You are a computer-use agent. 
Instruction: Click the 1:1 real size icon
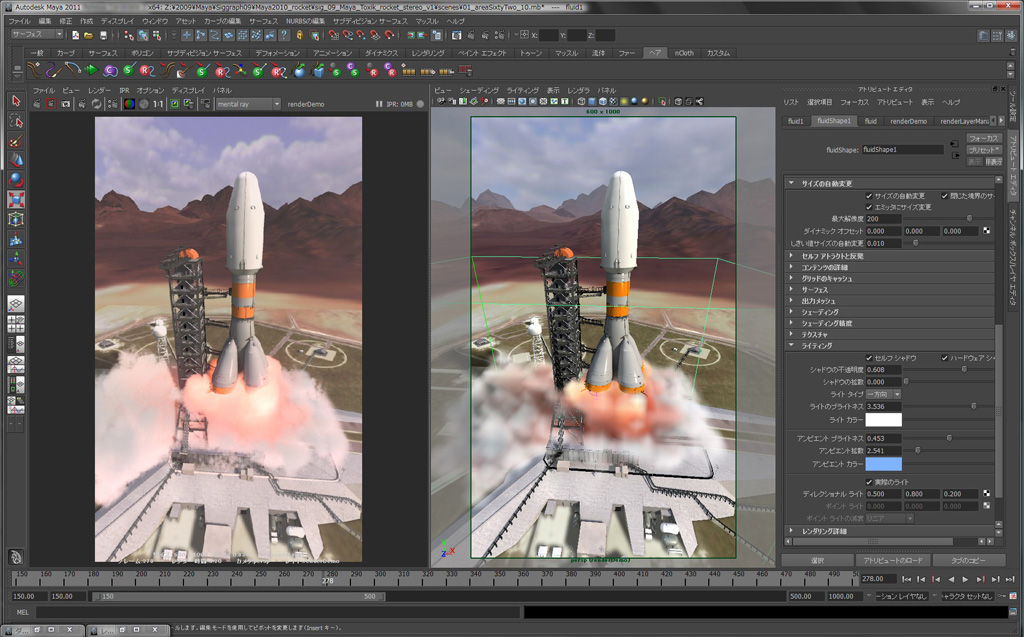click(158, 104)
